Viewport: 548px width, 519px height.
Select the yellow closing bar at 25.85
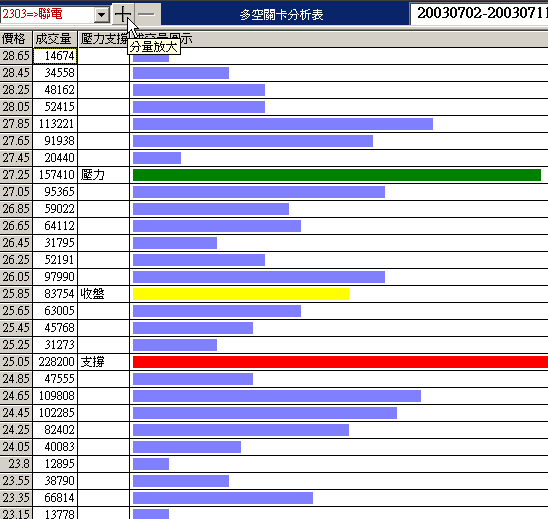click(241, 294)
